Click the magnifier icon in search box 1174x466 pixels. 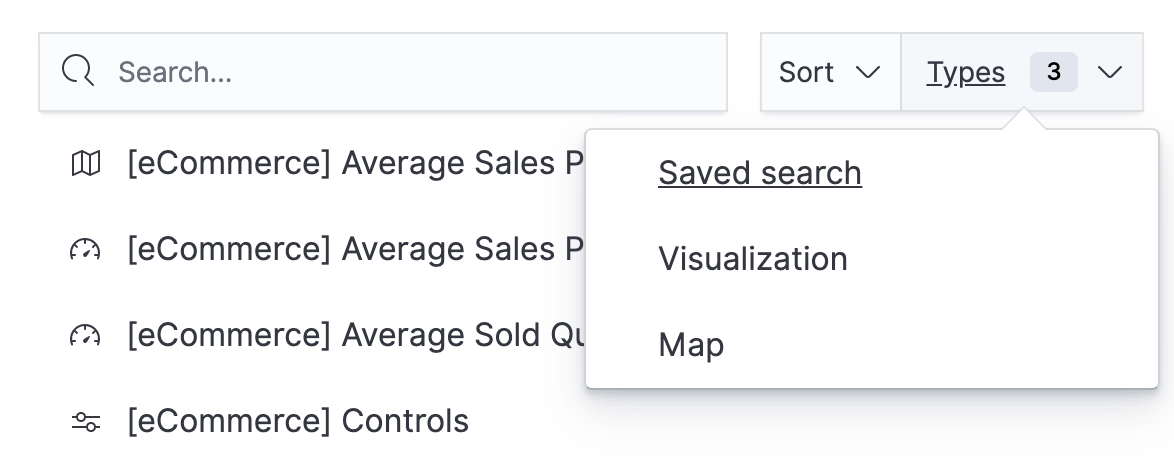78,72
